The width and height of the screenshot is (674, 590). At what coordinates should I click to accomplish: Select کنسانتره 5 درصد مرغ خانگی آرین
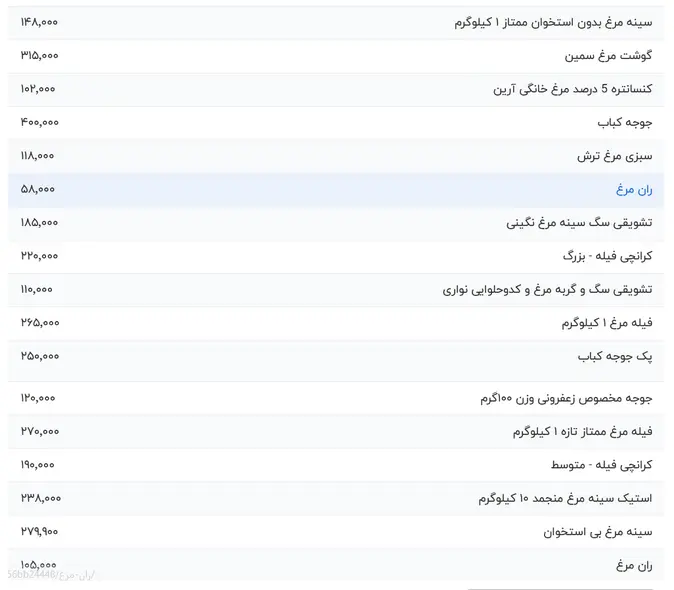pos(573,89)
